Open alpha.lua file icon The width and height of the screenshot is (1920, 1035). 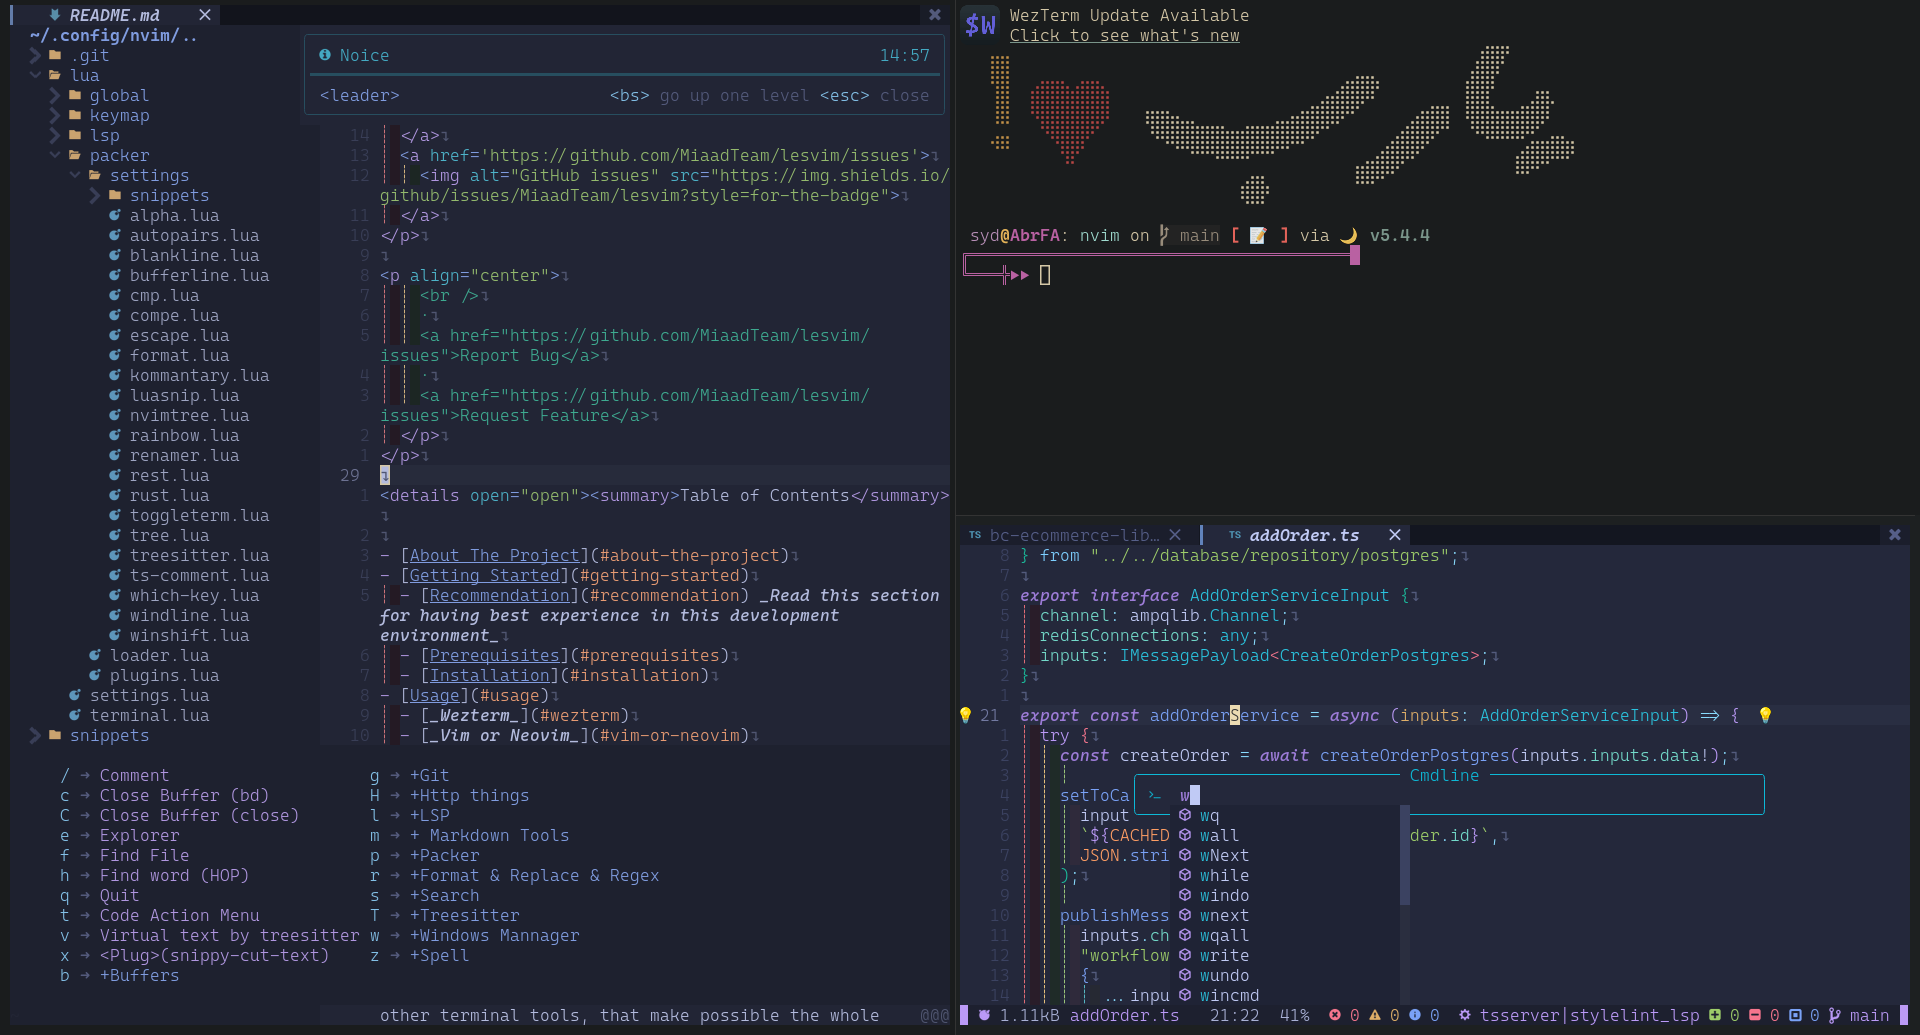pyautogui.click(x=115, y=215)
